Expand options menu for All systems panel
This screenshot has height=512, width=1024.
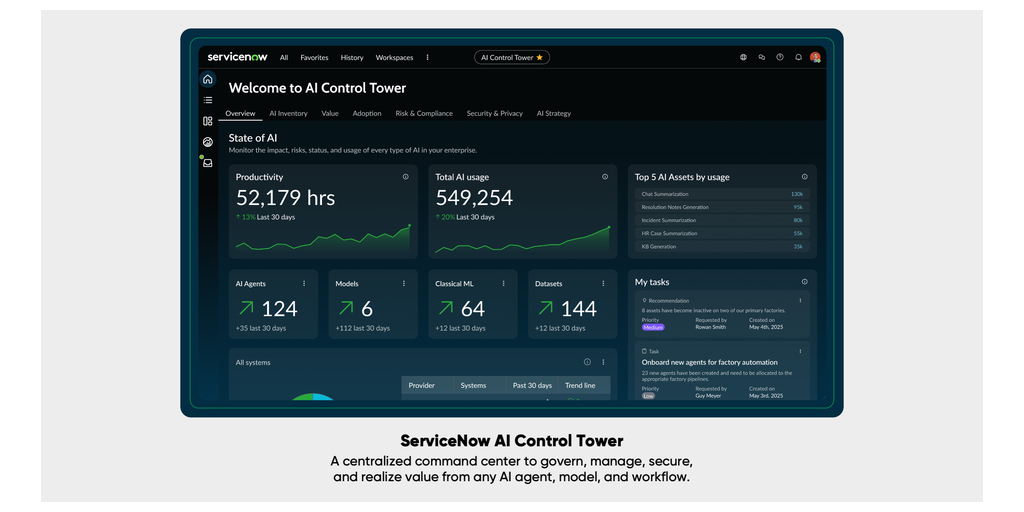(x=603, y=362)
